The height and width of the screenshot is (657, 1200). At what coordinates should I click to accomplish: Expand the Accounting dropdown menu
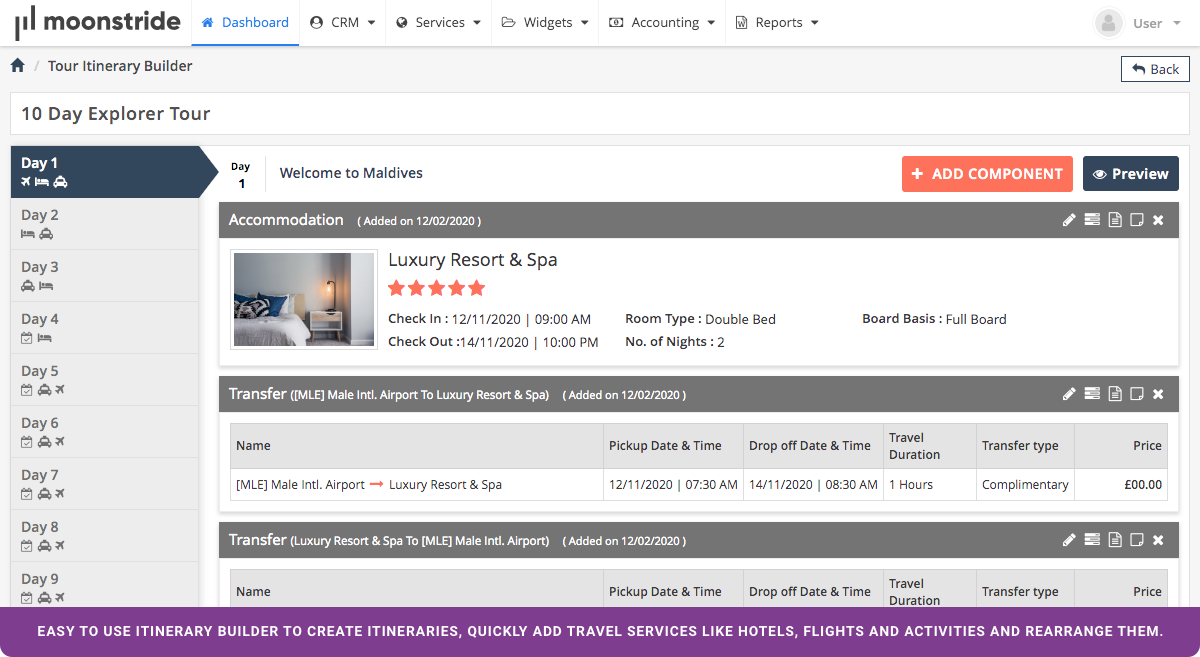(x=662, y=22)
